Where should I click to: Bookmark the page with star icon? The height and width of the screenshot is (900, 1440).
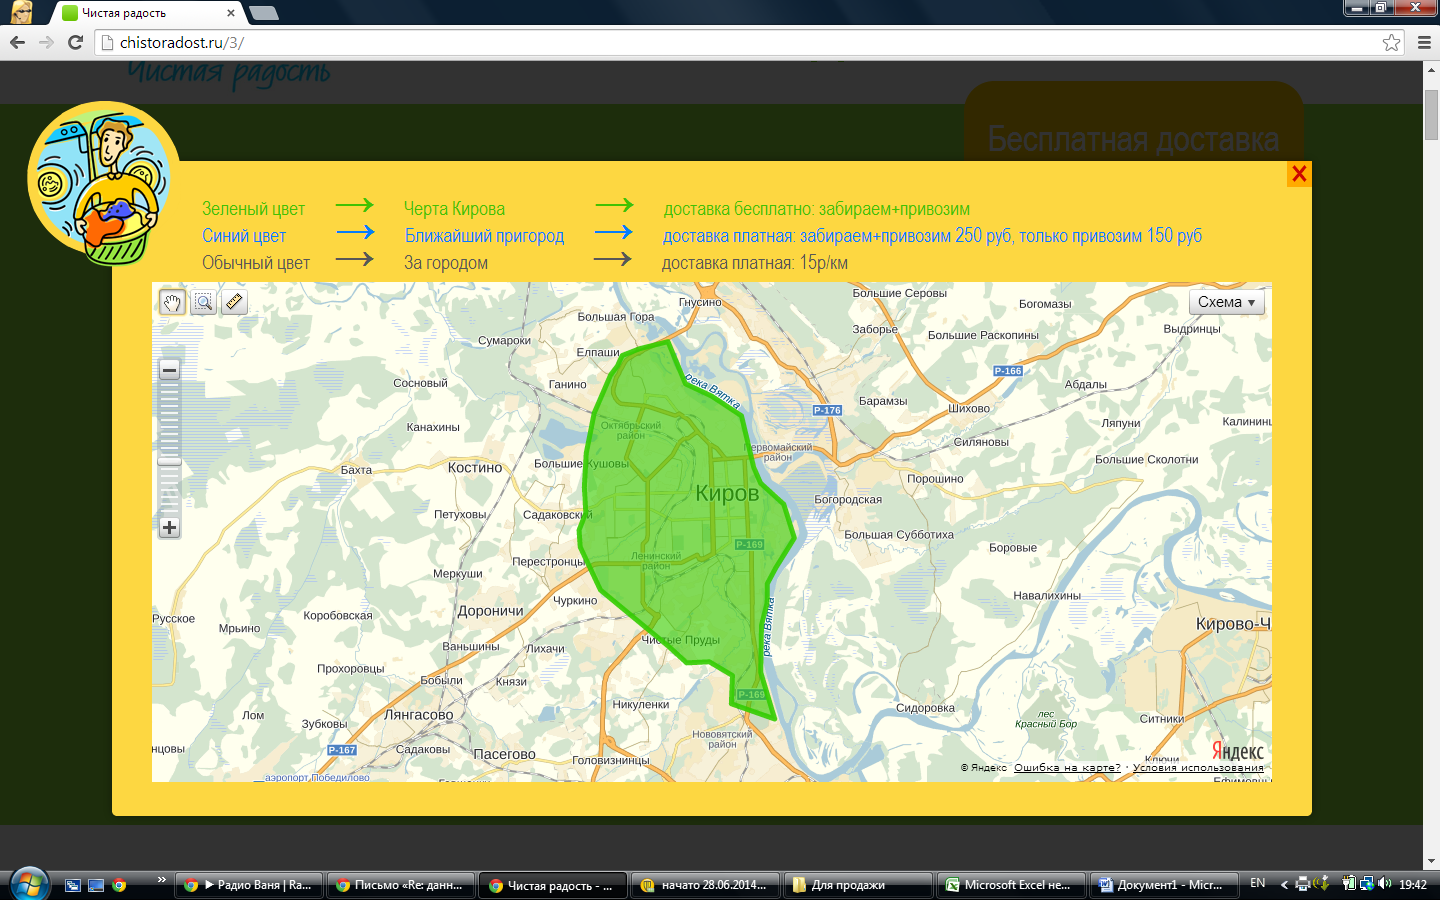(x=1391, y=42)
